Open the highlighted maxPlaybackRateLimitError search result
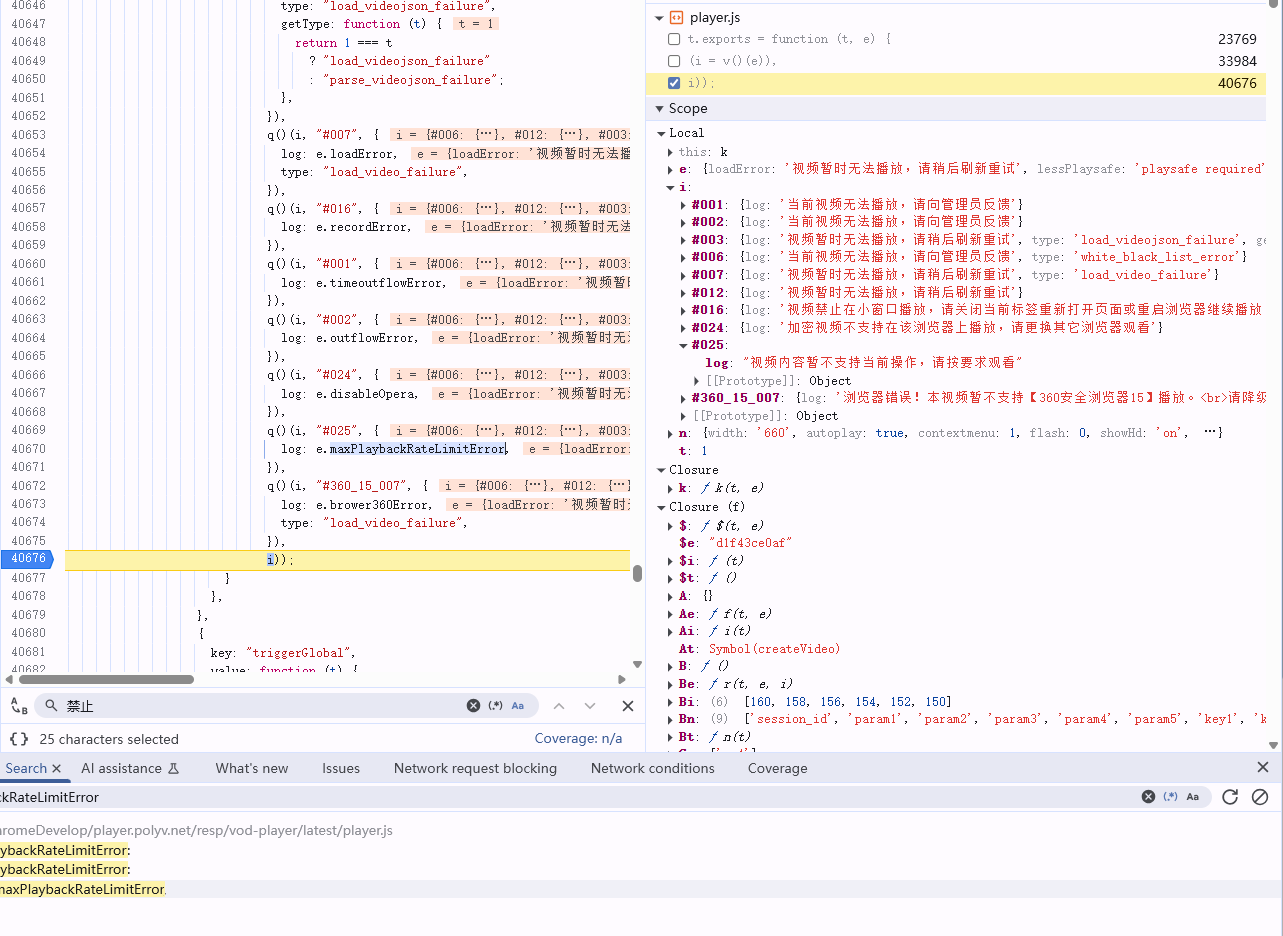This screenshot has height=936, width=1283. click(83, 889)
